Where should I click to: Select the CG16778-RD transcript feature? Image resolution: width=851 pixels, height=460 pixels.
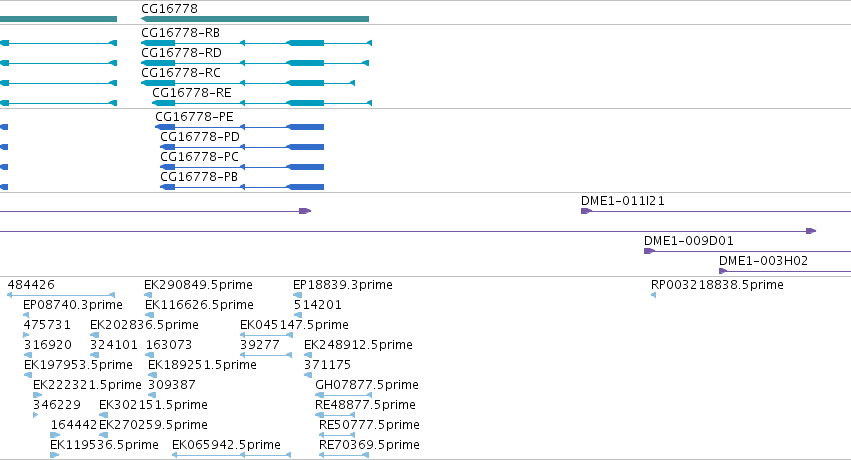tap(255, 63)
